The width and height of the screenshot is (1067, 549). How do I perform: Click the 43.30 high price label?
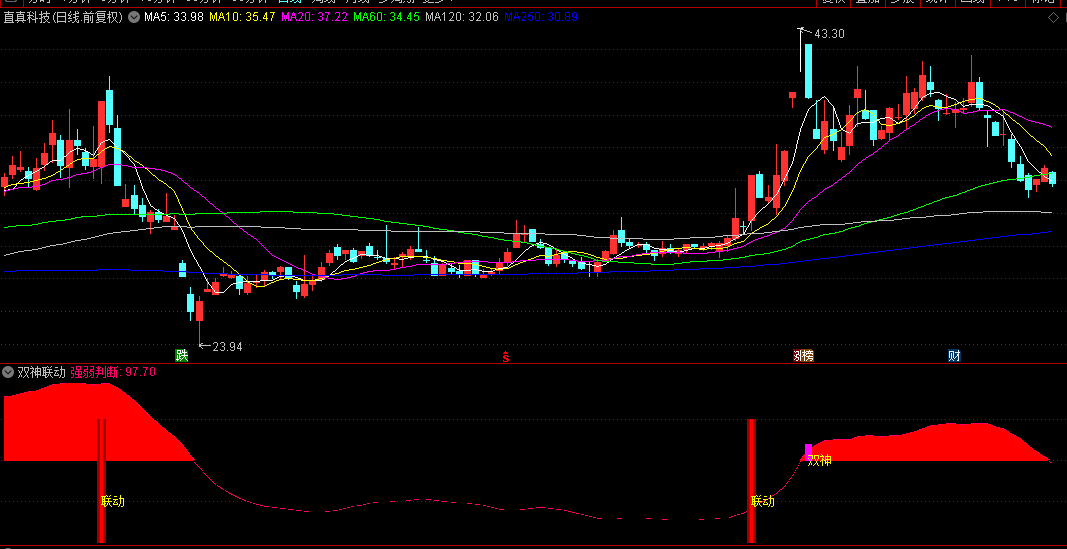(x=829, y=33)
